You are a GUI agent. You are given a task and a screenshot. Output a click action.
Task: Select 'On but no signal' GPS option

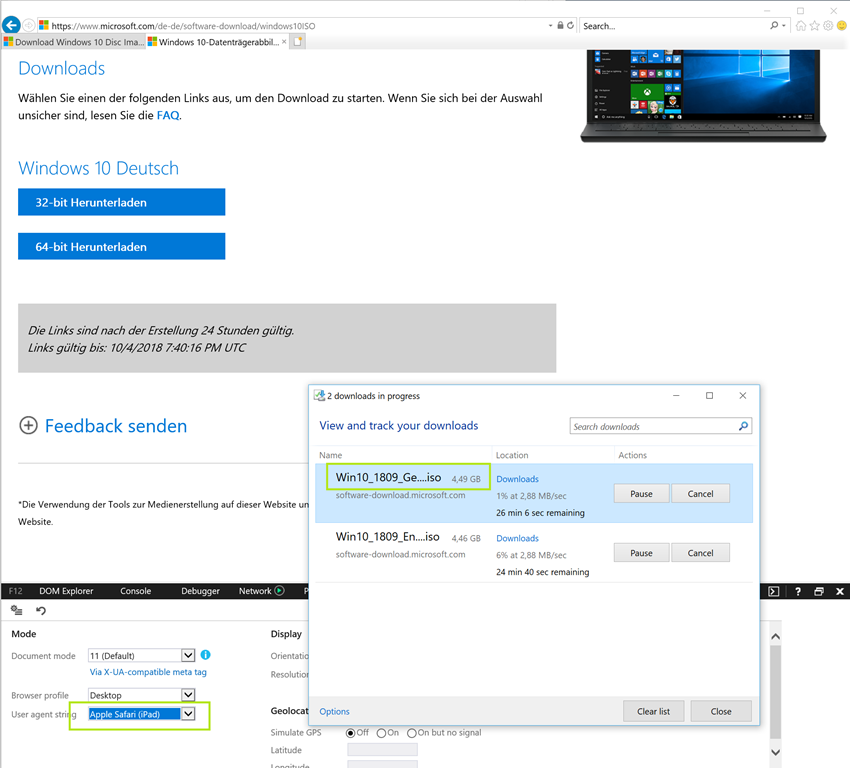(x=411, y=733)
